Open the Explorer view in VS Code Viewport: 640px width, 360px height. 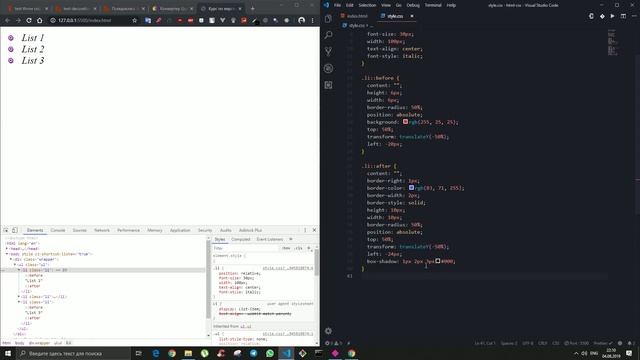[x=329, y=18]
